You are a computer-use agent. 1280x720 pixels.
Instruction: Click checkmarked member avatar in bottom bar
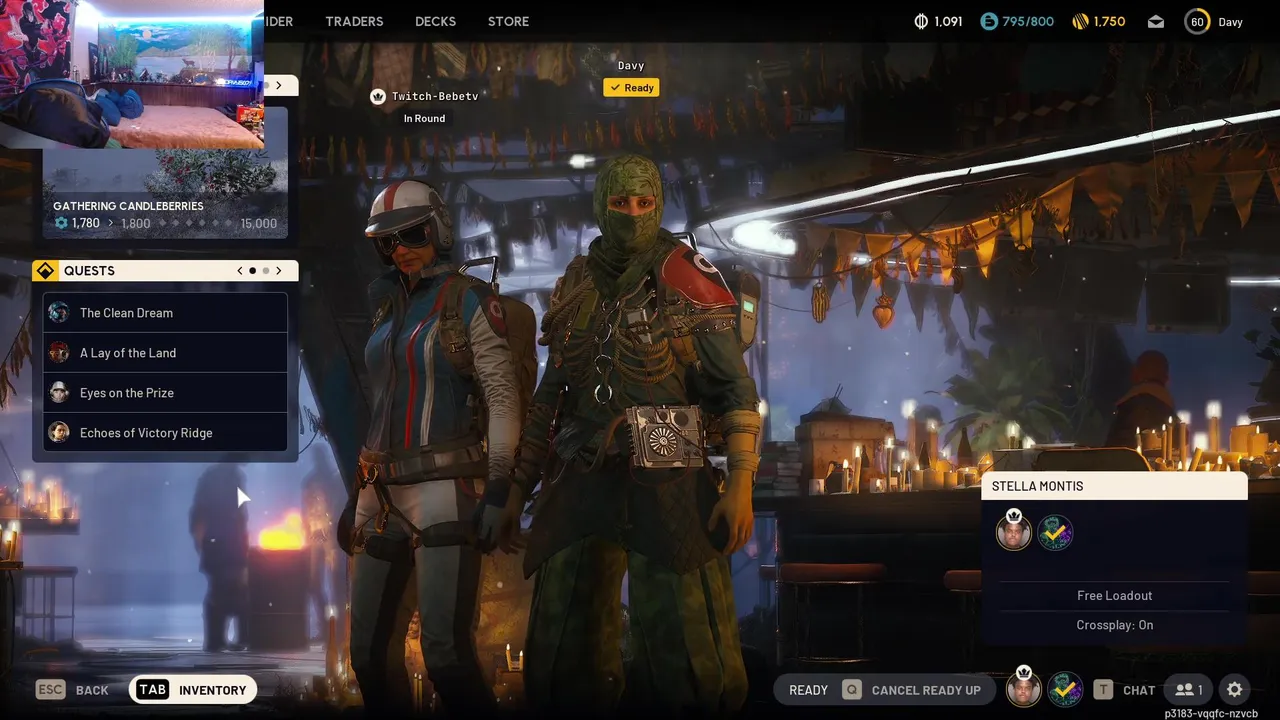click(x=1065, y=689)
